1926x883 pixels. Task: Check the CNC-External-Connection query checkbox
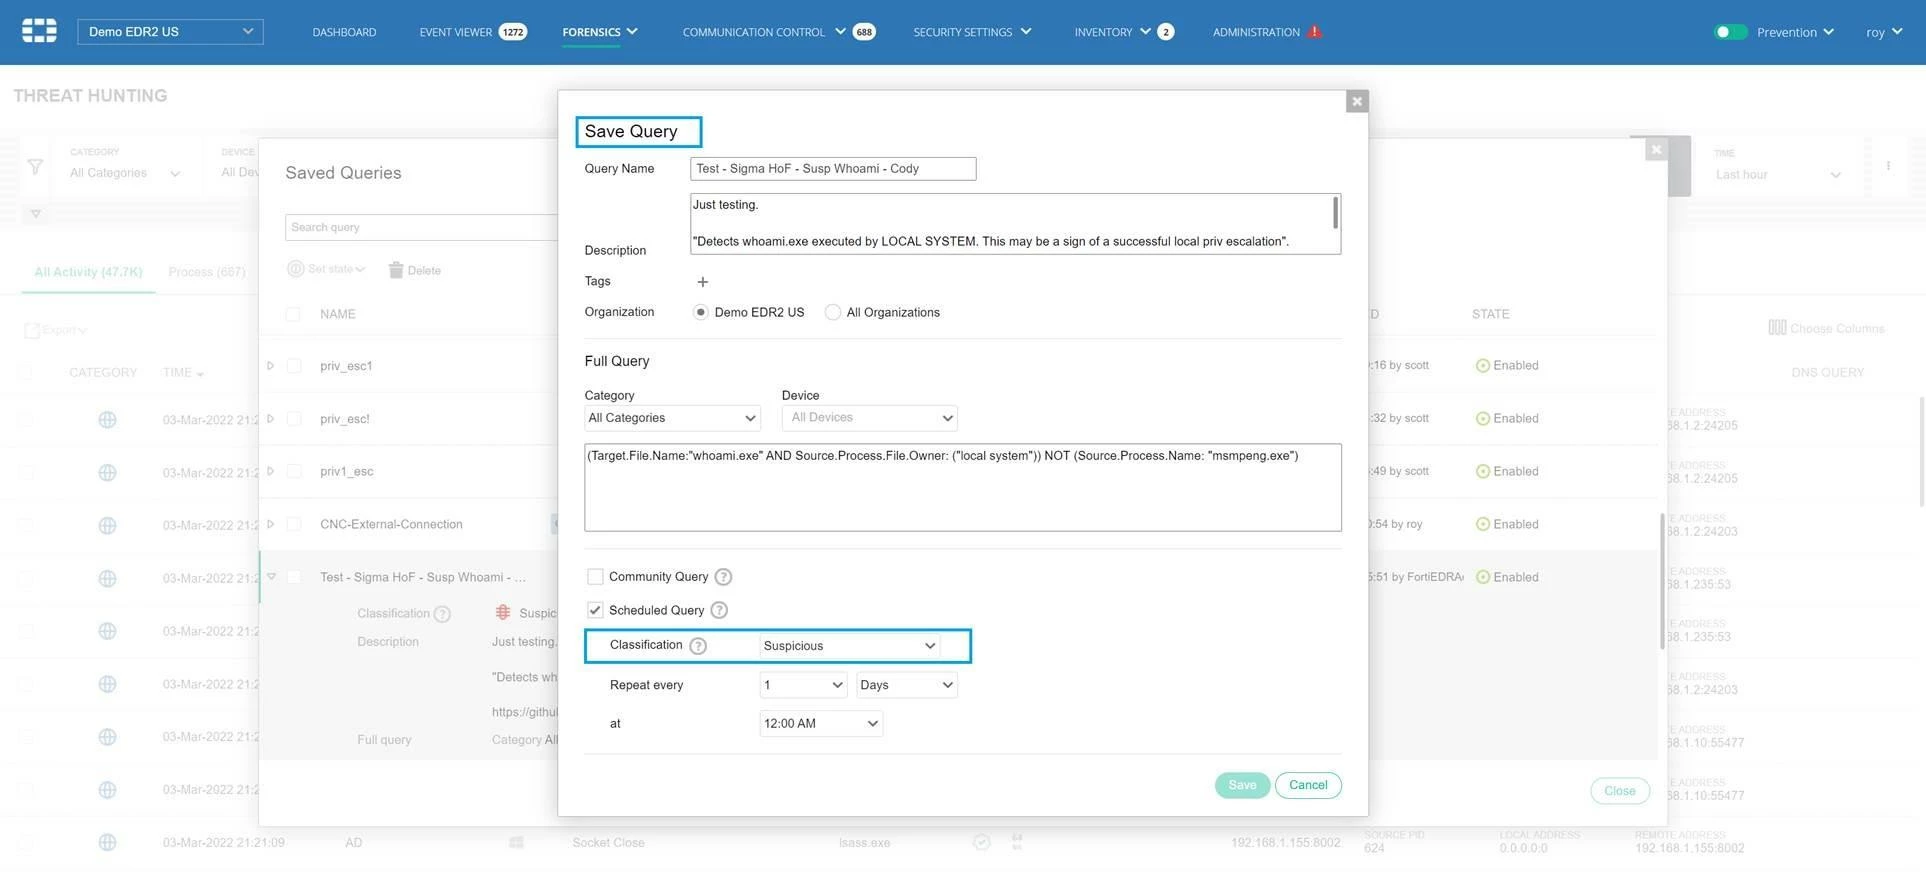294,524
